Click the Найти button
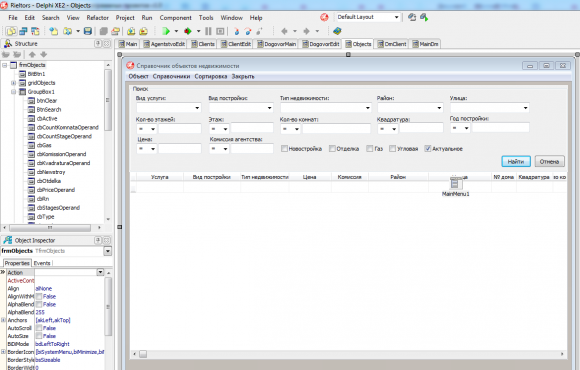This screenshot has width=580, height=370. pyautogui.click(x=516, y=161)
